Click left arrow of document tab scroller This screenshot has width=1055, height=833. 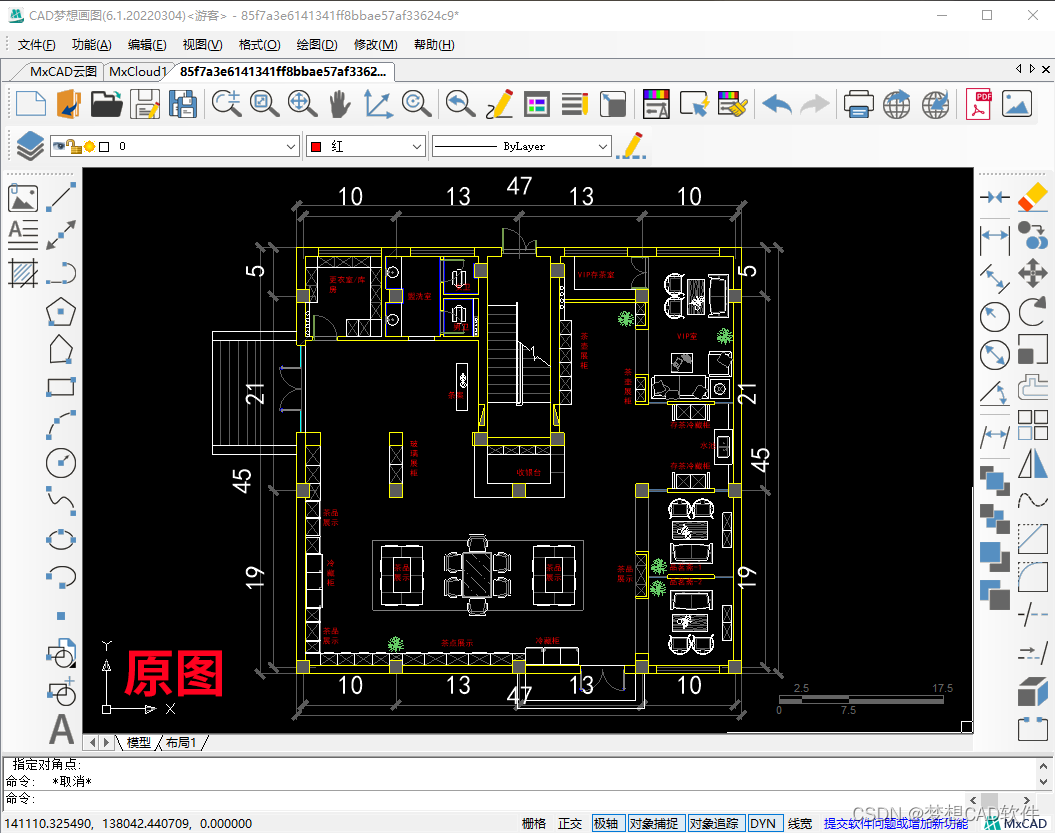tap(1019, 69)
